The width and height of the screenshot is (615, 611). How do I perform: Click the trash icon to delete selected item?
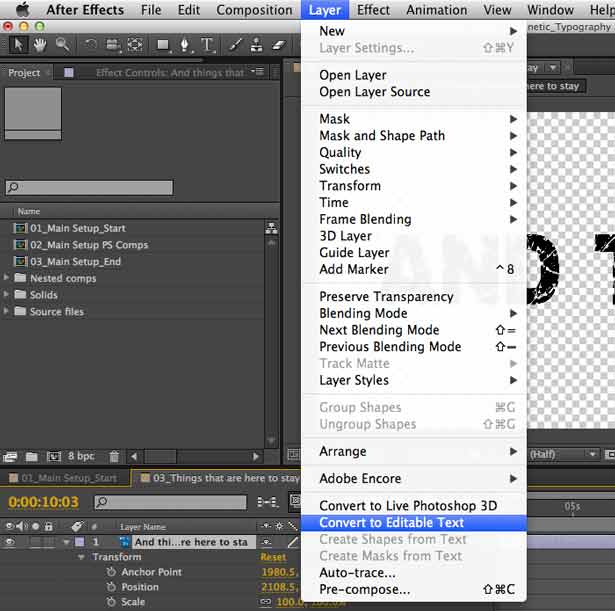pyautogui.click(x=114, y=456)
